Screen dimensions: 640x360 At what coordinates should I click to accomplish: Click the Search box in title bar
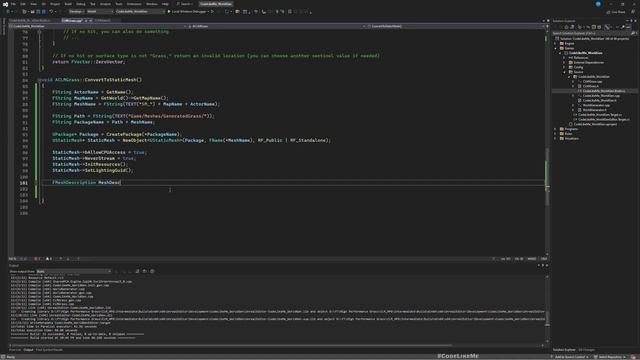(186, 4)
